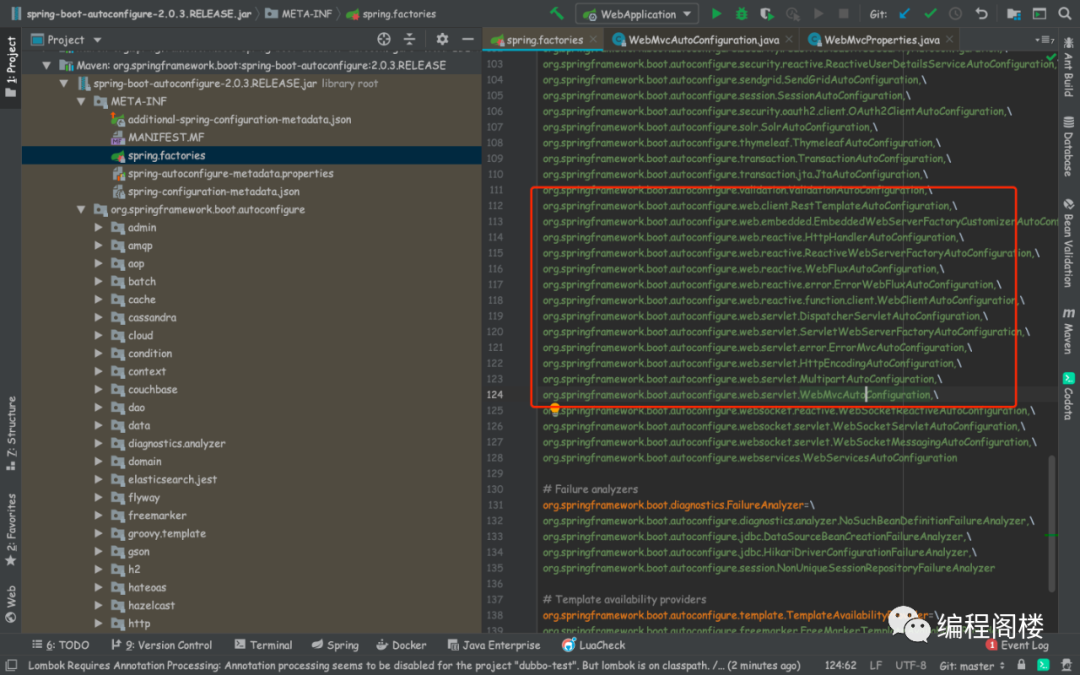Commit changes with the Git checkmark icon

[930, 14]
